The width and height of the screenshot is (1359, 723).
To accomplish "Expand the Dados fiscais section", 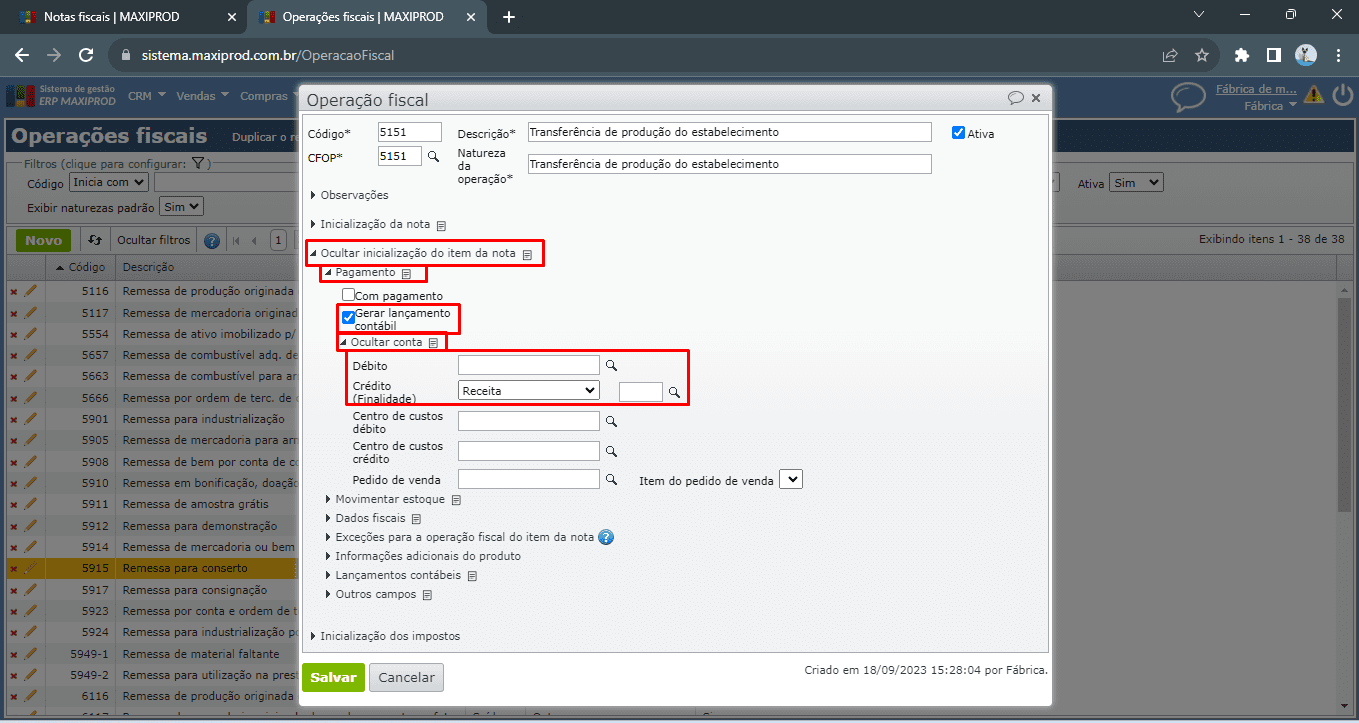I will pos(365,518).
